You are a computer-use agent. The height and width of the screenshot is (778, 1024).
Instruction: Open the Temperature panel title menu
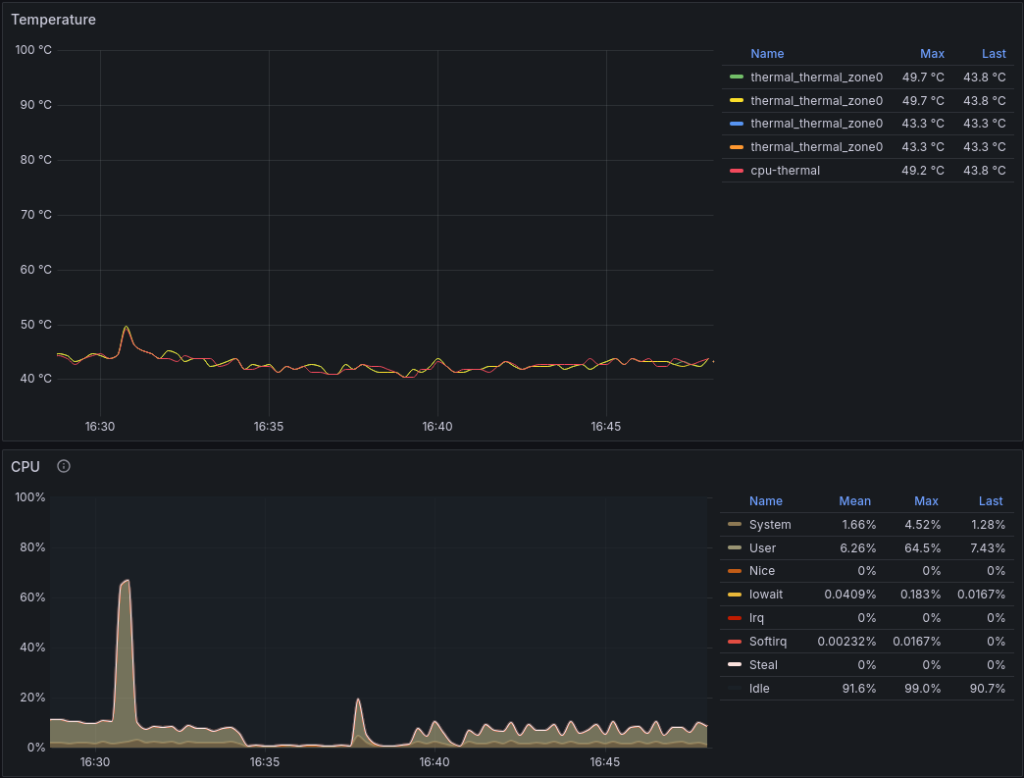54,19
